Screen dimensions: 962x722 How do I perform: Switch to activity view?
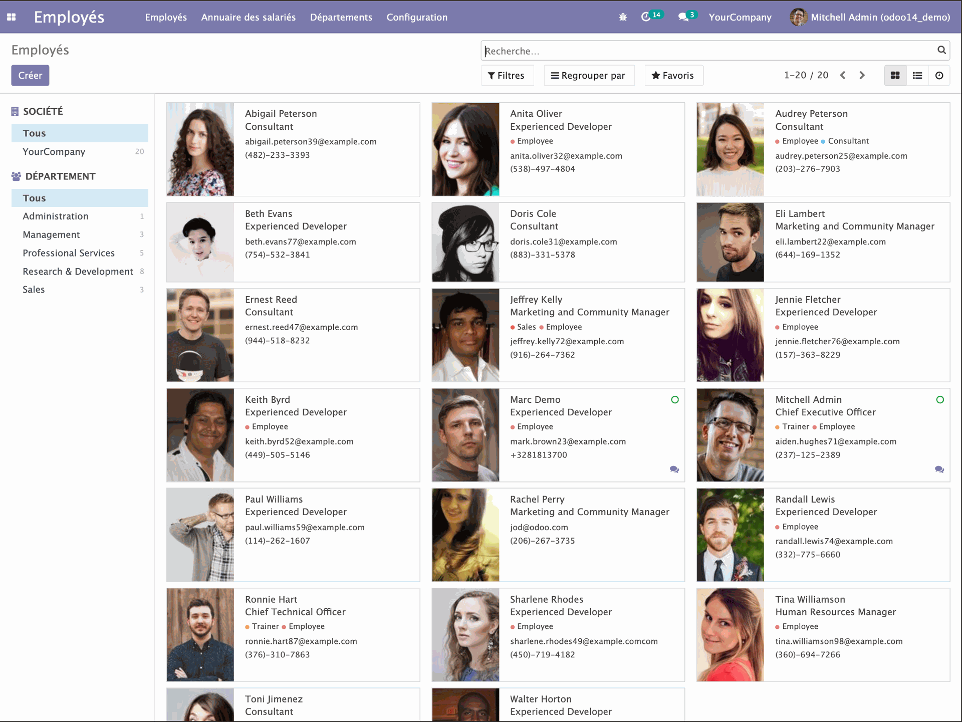[939, 75]
